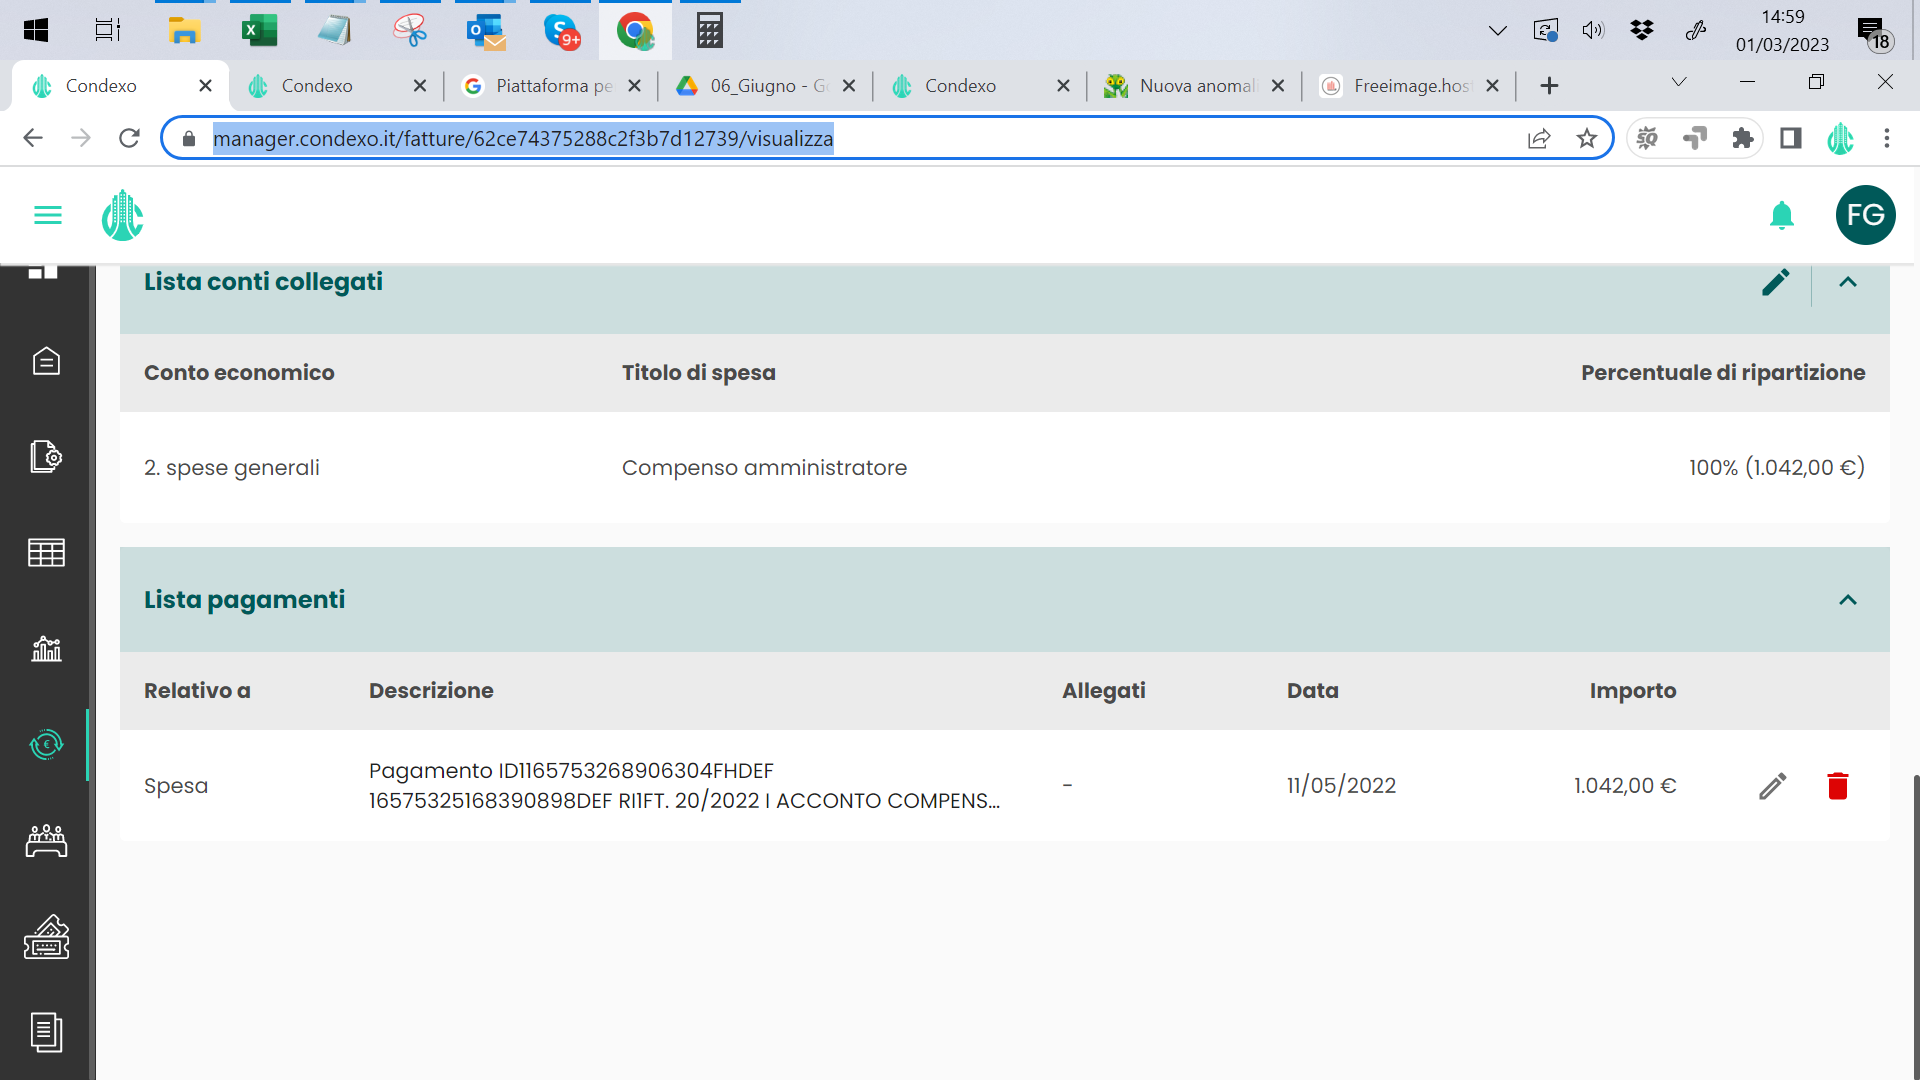Delete the 1.042,00 € payment row
The width and height of the screenshot is (1920, 1080).
[1838, 786]
